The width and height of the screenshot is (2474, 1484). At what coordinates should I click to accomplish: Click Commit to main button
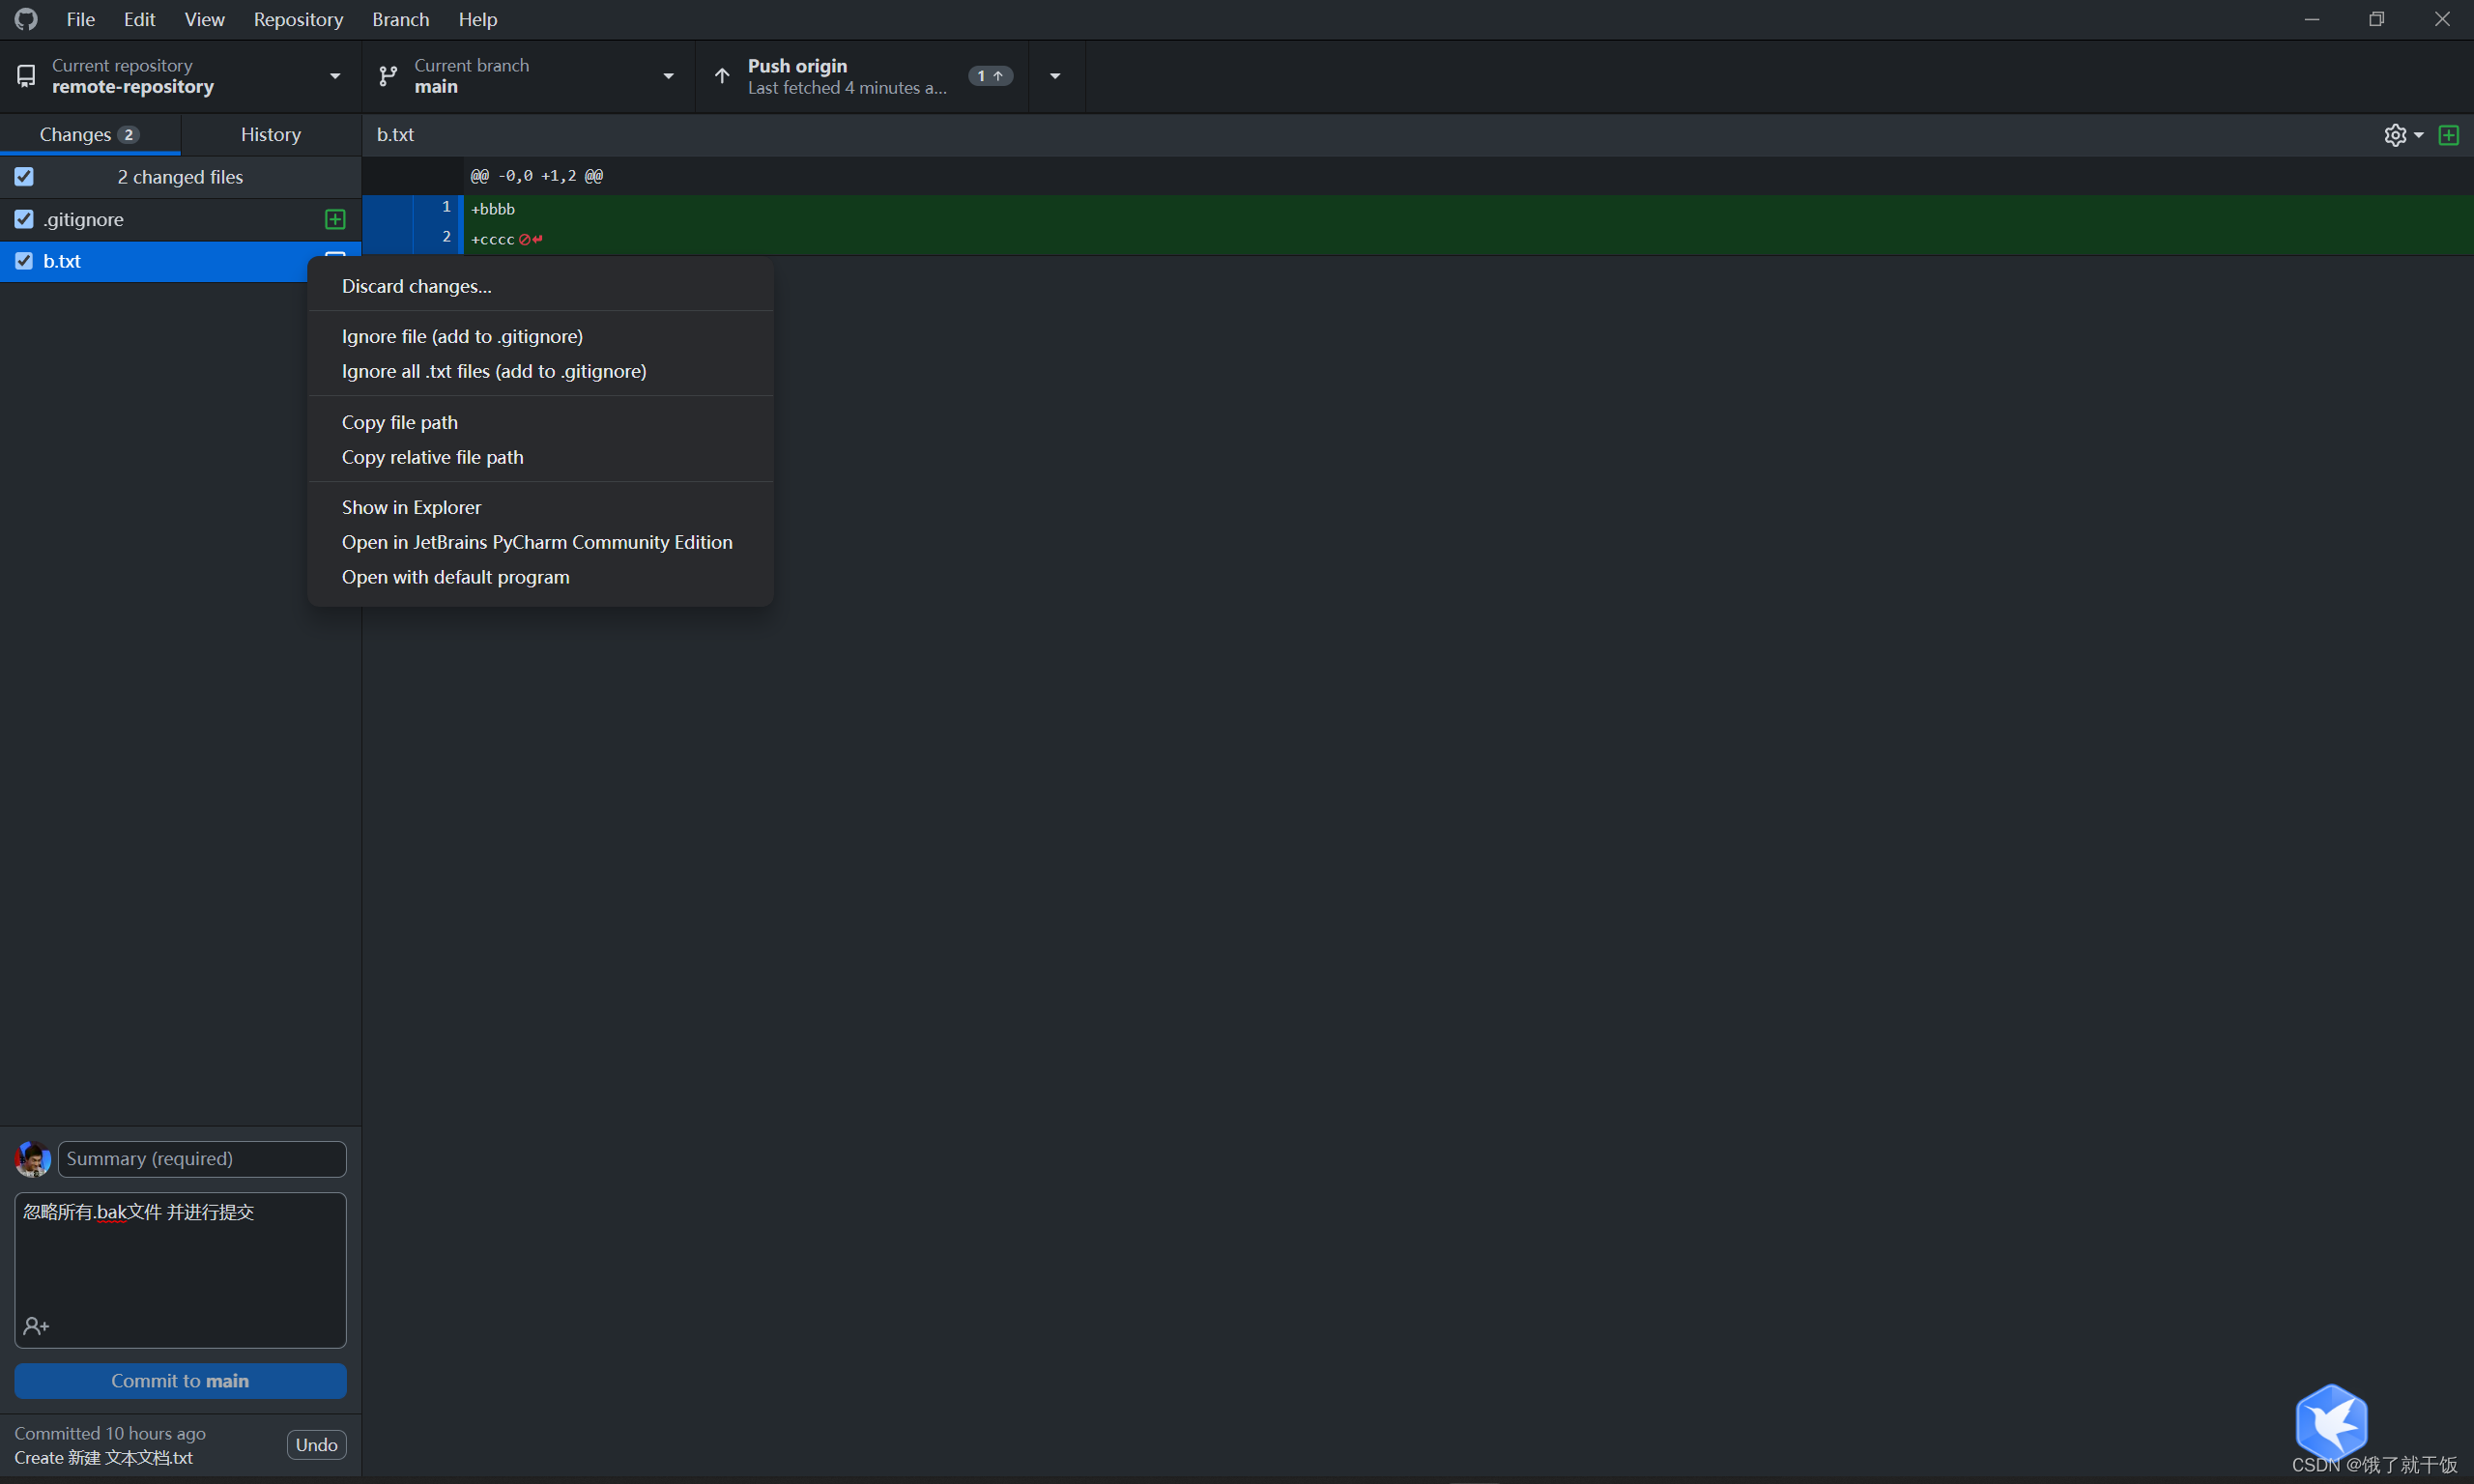click(x=179, y=1380)
